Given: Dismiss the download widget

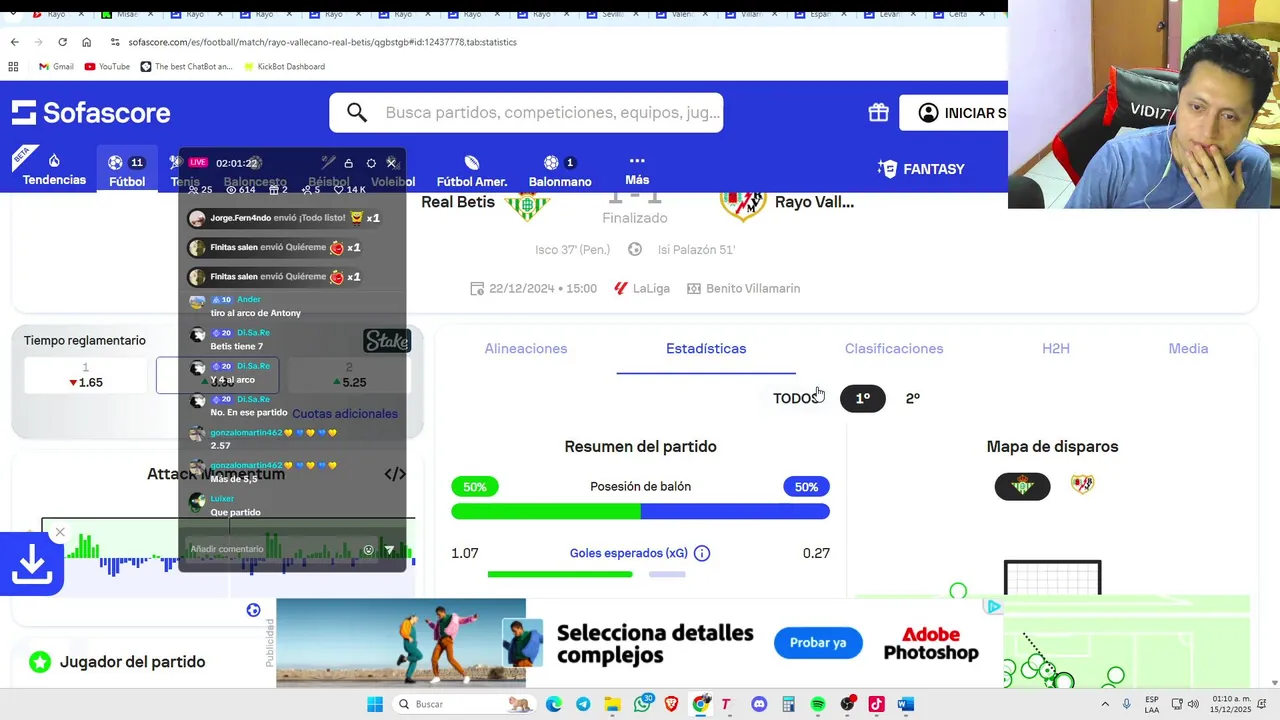Looking at the screenshot, I should [x=60, y=532].
